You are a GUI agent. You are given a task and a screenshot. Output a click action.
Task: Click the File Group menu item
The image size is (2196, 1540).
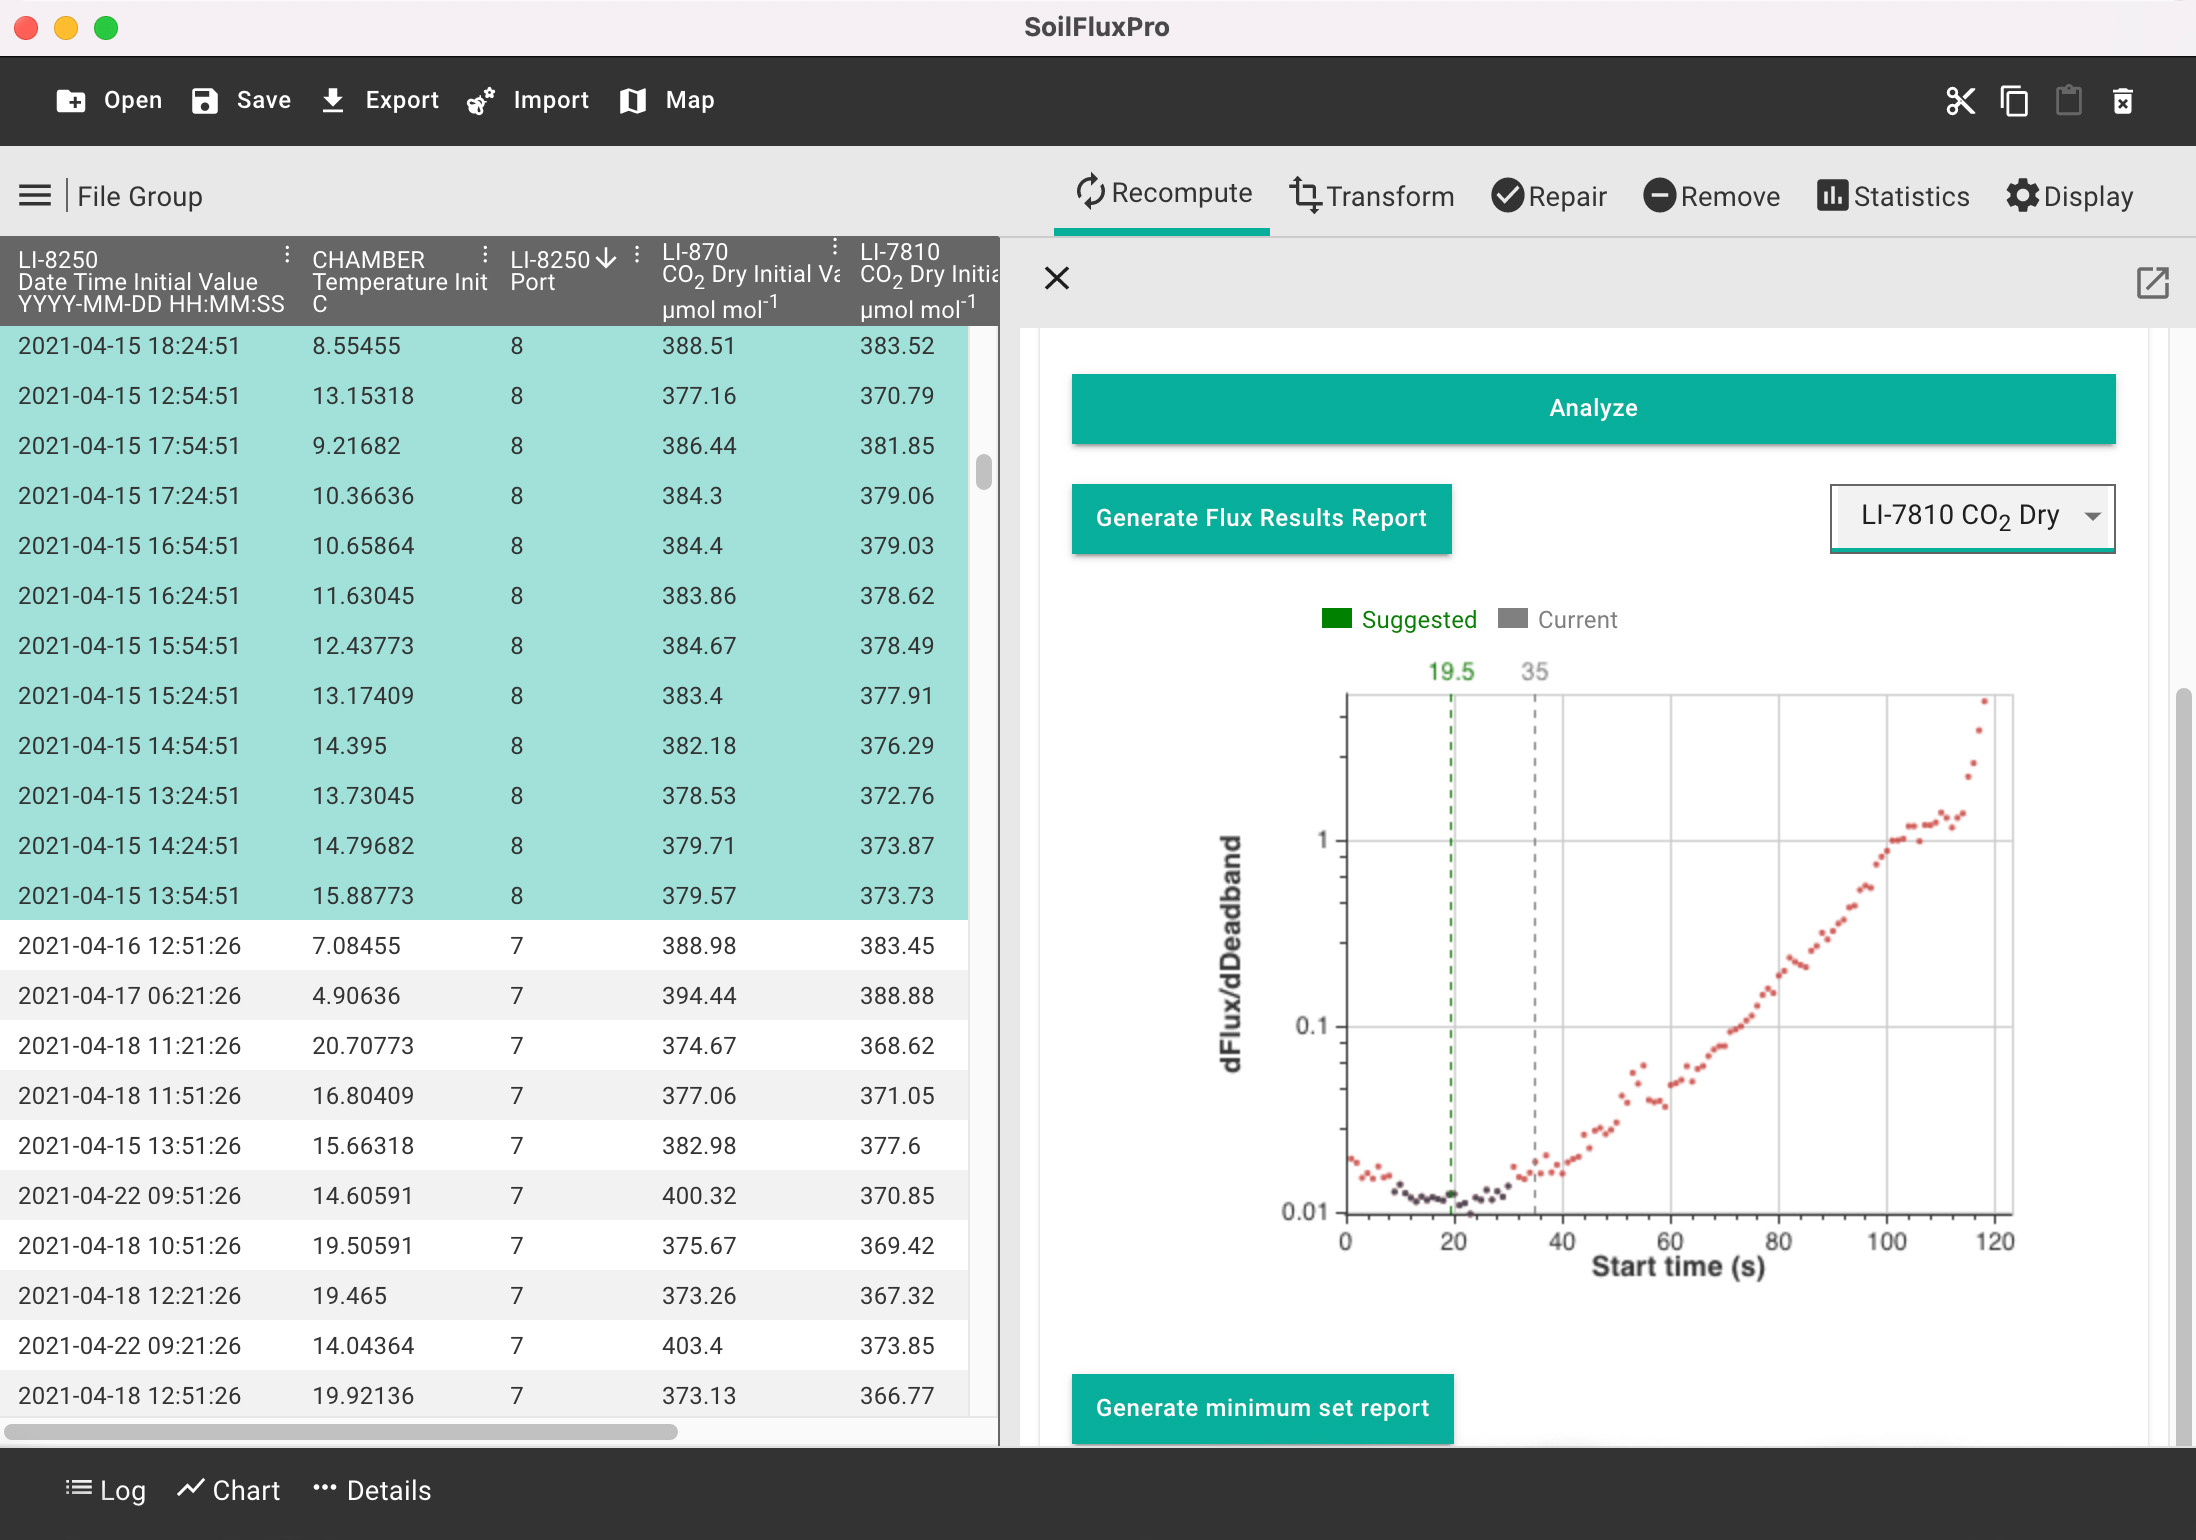point(139,197)
